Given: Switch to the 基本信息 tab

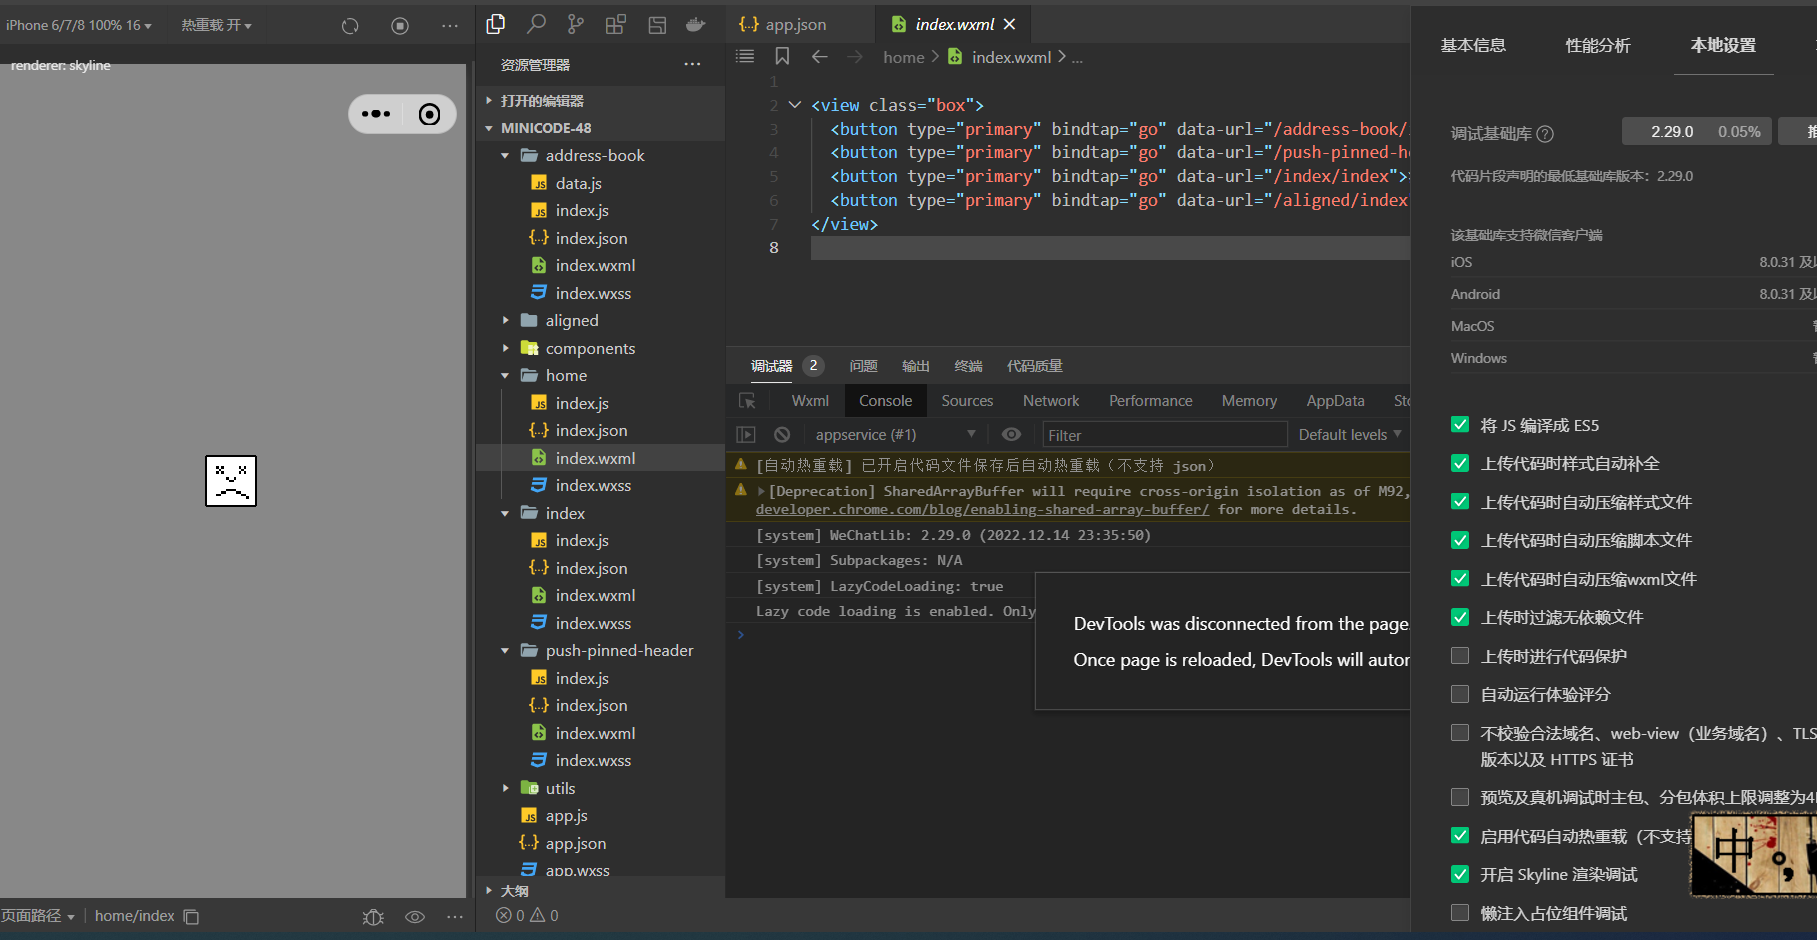Looking at the screenshot, I should pyautogui.click(x=1473, y=46).
